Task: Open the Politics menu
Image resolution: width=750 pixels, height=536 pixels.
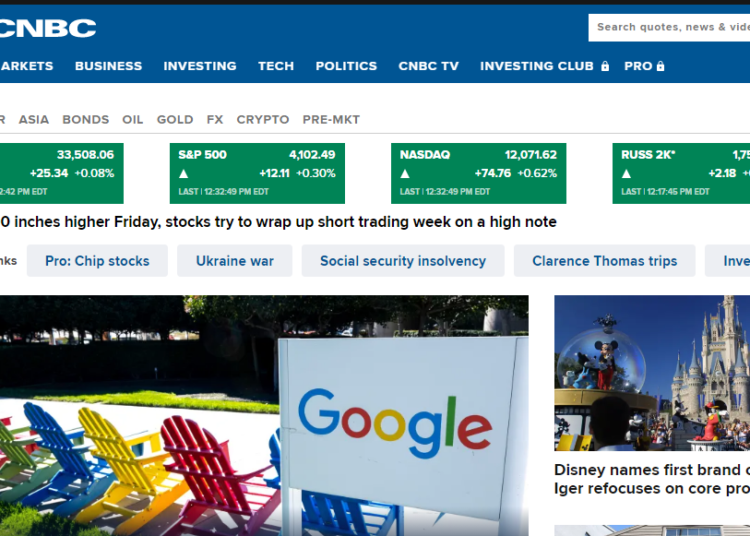Action: (346, 66)
